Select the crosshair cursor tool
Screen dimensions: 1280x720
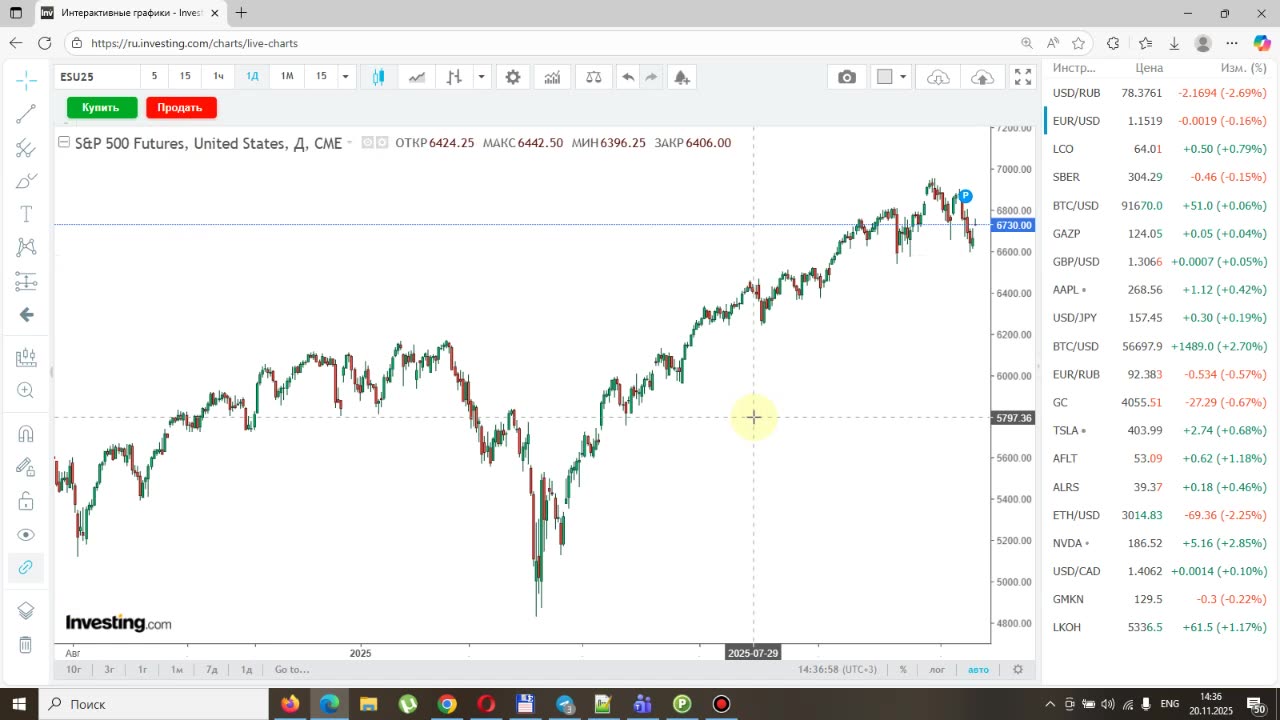pos(26,79)
